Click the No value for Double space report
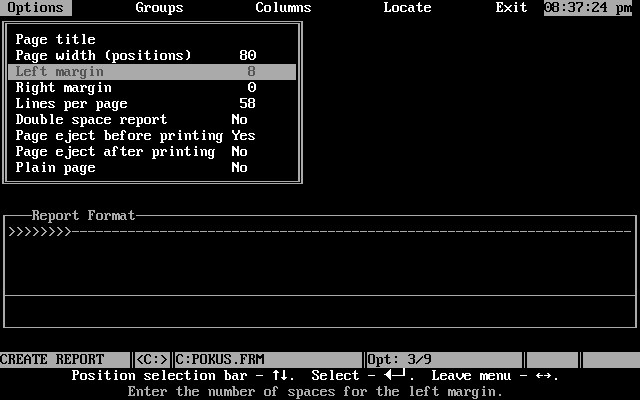The width and height of the screenshot is (640, 400). coord(240,120)
